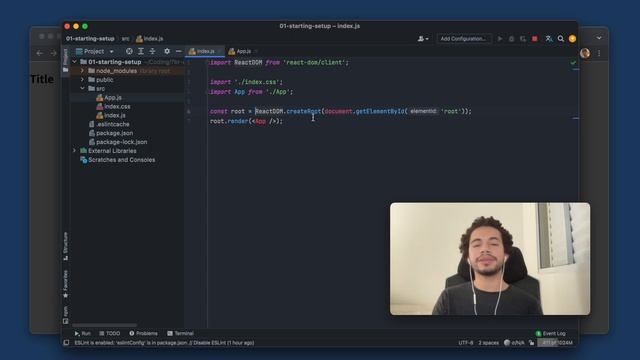Image resolution: width=640 pixels, height=360 pixels.
Task: Select package.json in the project tree
Action: coord(114,133)
